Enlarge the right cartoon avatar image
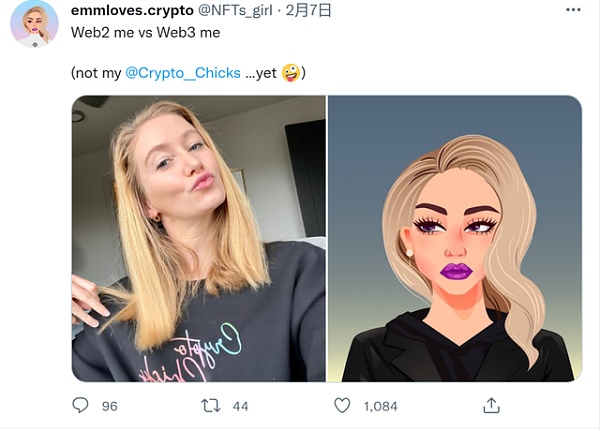The width and height of the screenshot is (600, 431). (x=455, y=238)
